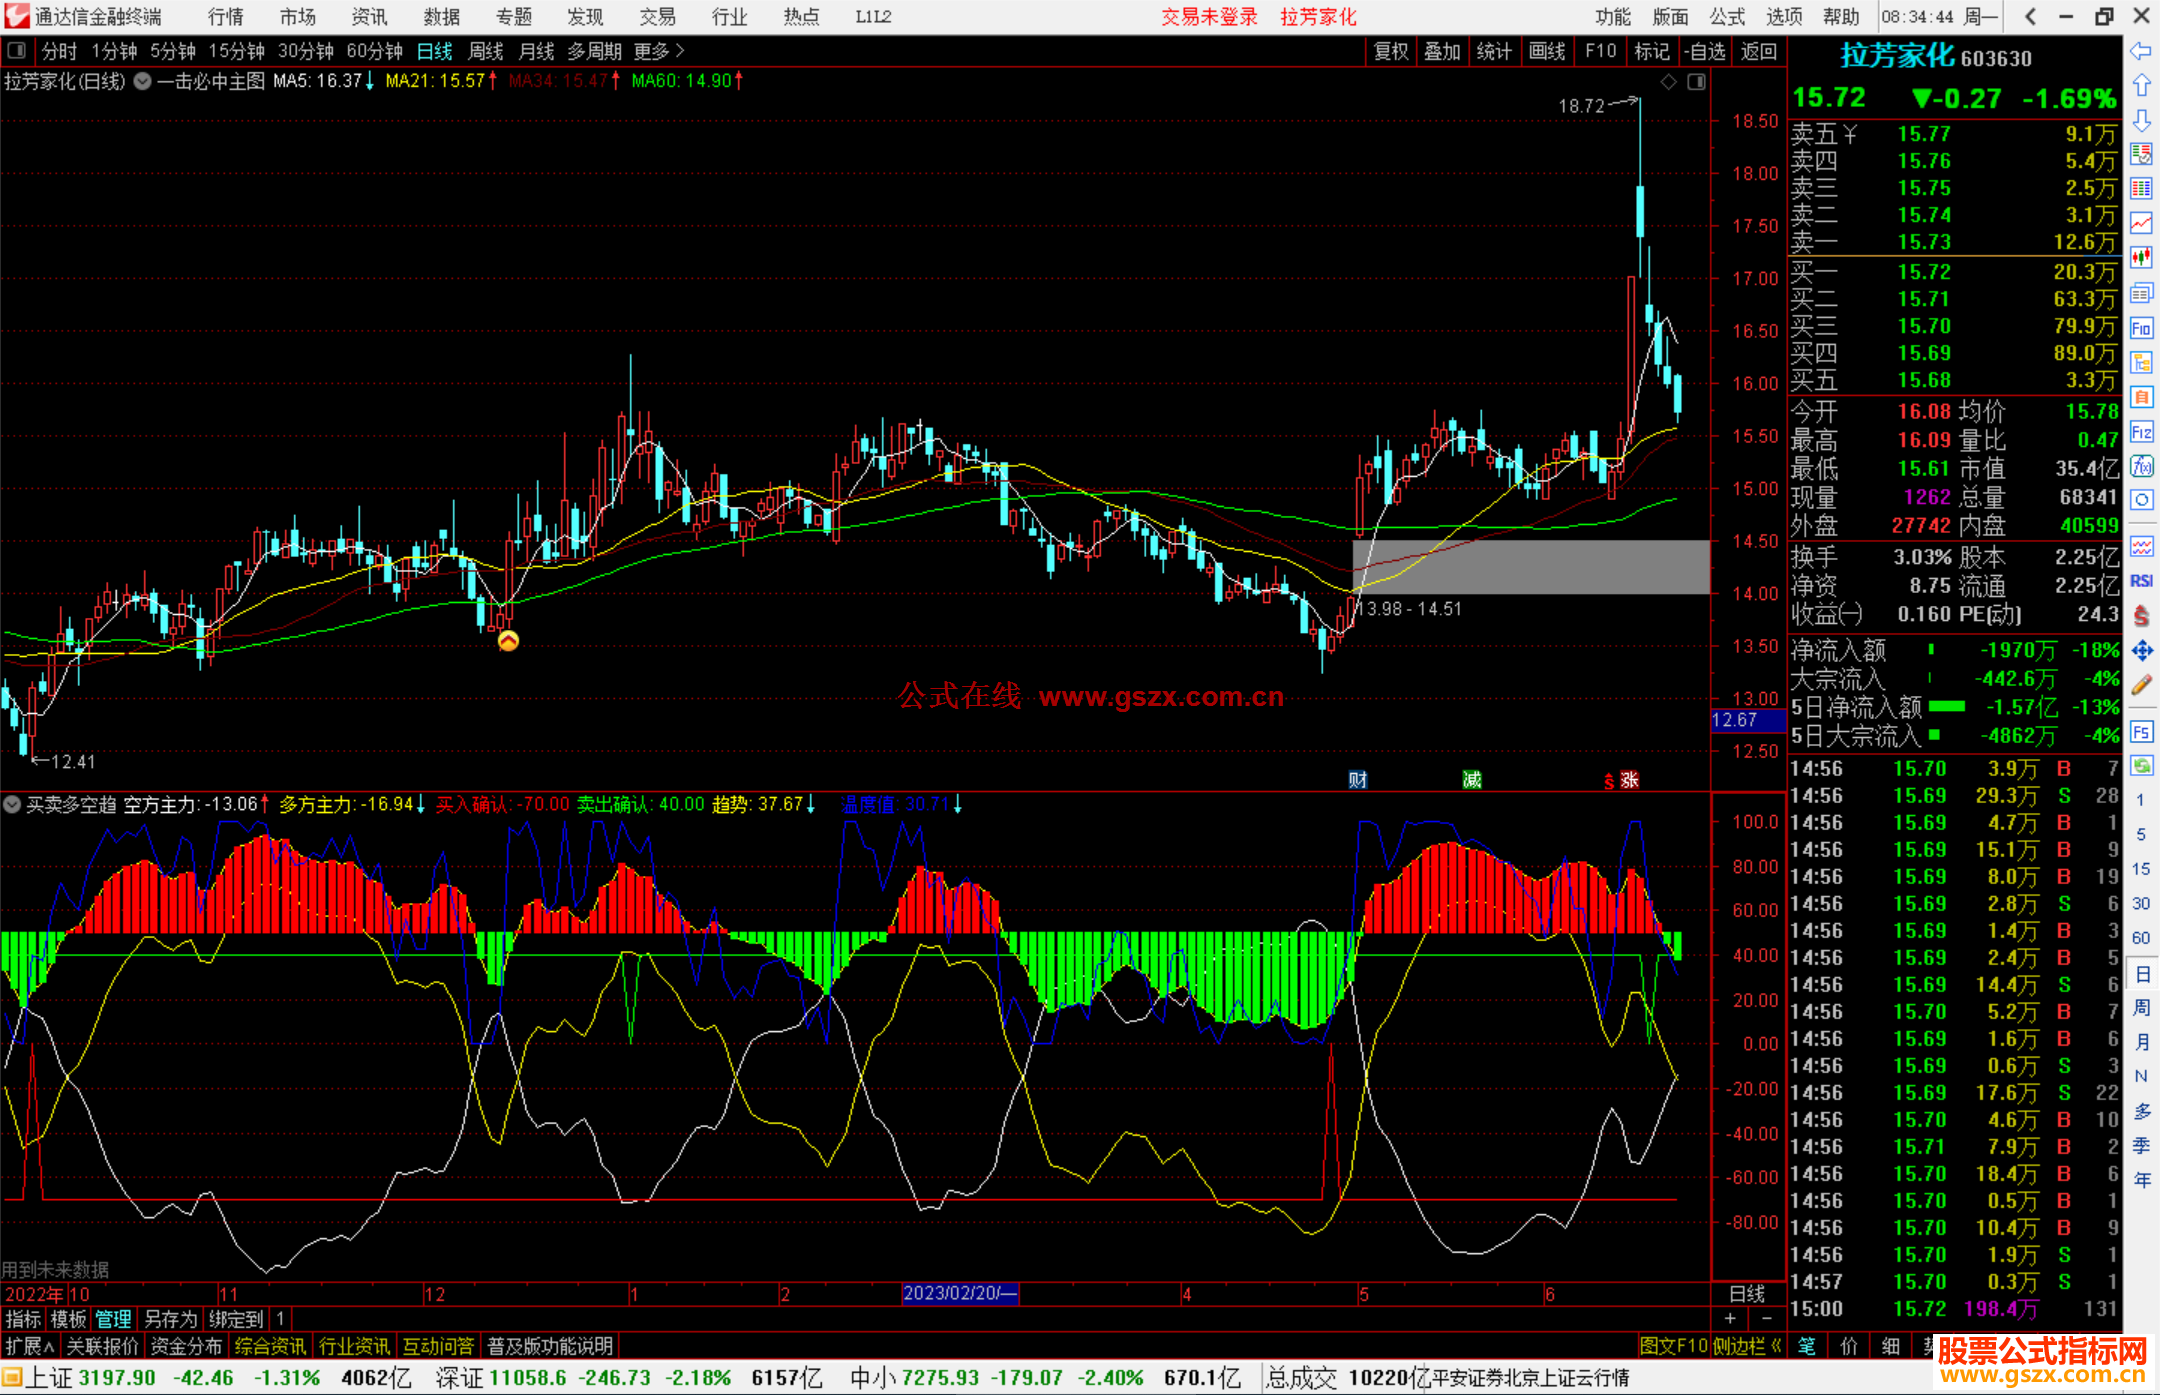
Task: Click the plus zoom button below chart
Action: point(1730,1318)
